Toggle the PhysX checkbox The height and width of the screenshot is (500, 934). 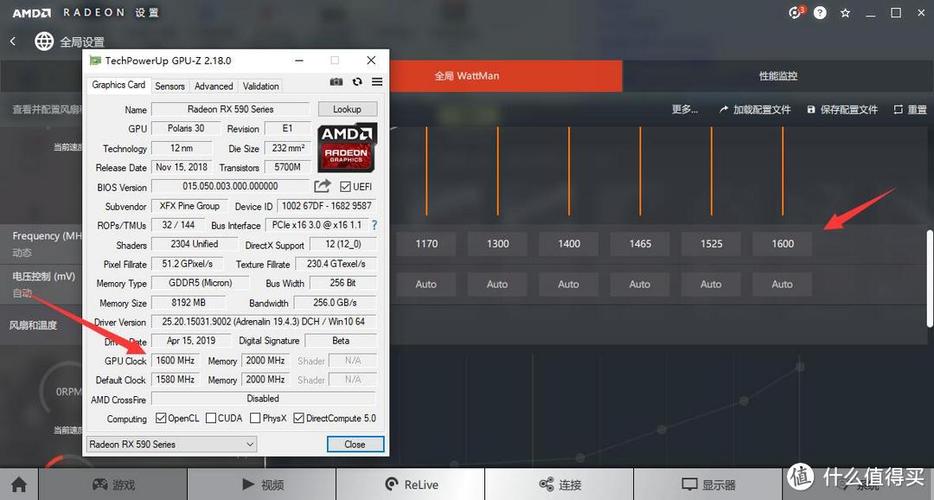click(255, 418)
